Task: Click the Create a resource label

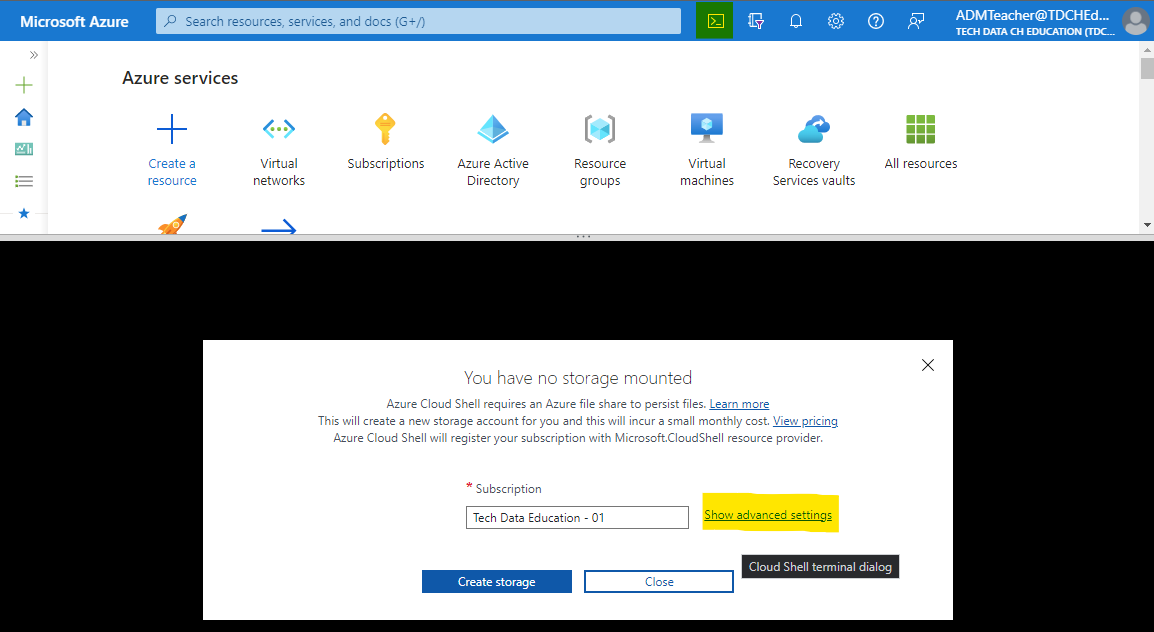Action: 171,172
